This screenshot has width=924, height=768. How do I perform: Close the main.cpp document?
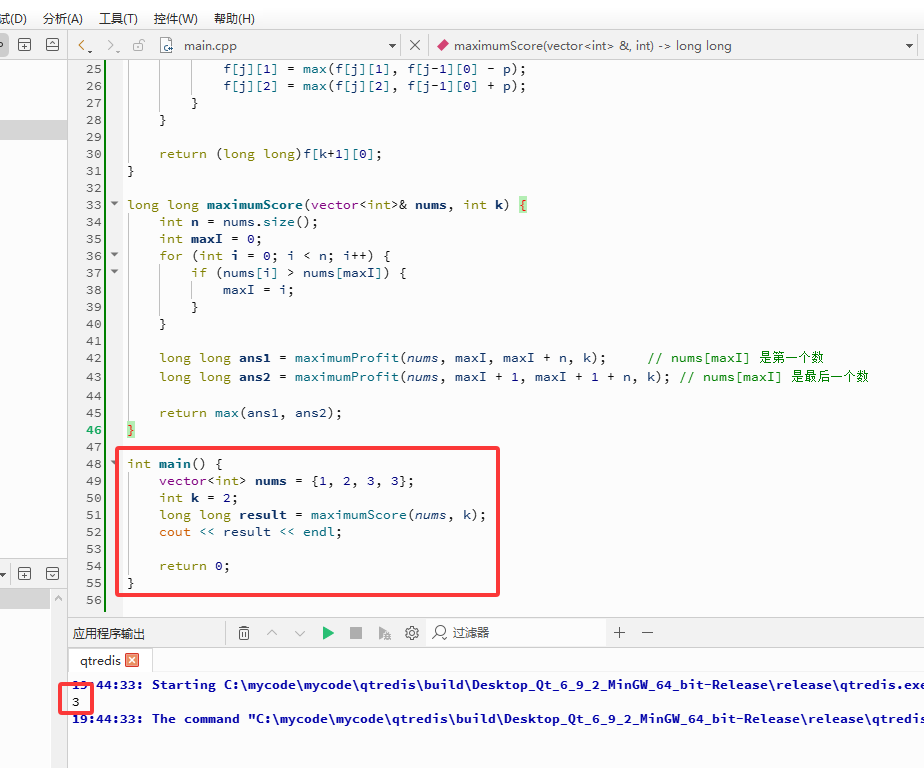tap(415, 45)
